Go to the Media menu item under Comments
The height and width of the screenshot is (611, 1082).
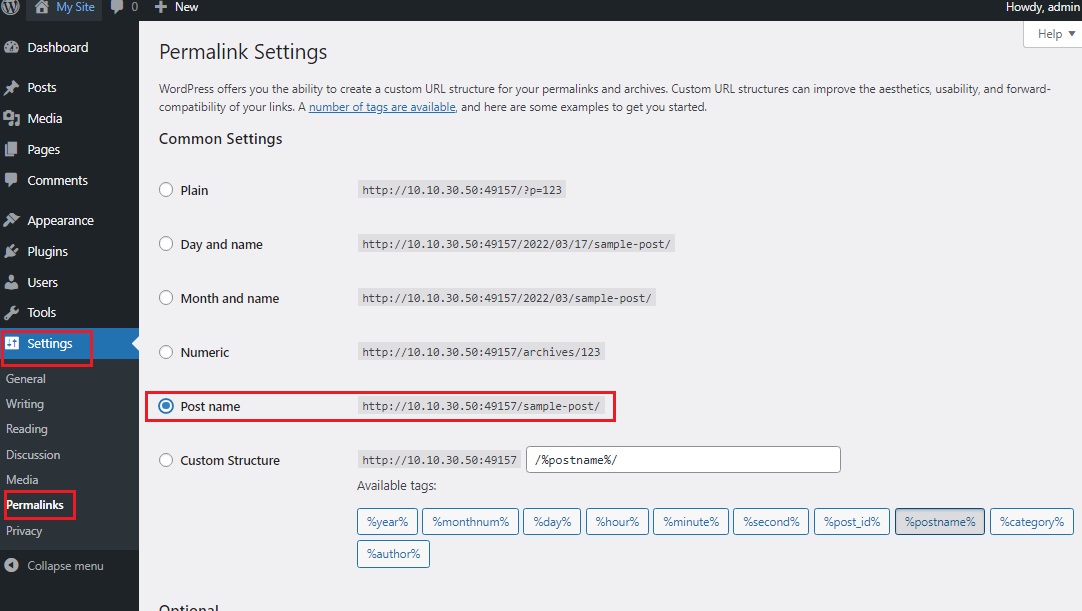tap(45, 119)
